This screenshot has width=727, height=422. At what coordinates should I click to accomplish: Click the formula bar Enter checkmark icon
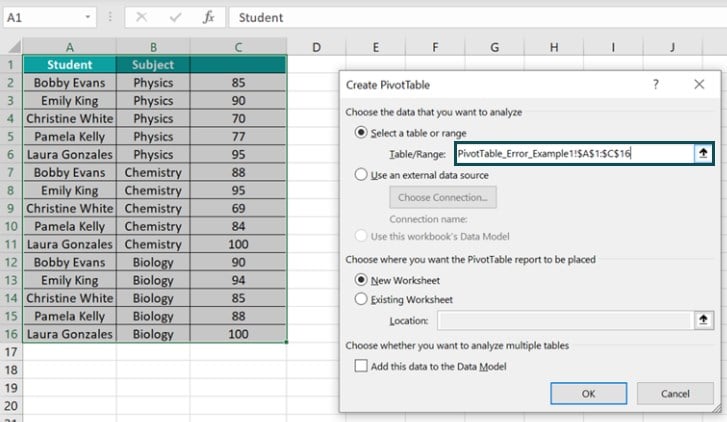(x=175, y=18)
